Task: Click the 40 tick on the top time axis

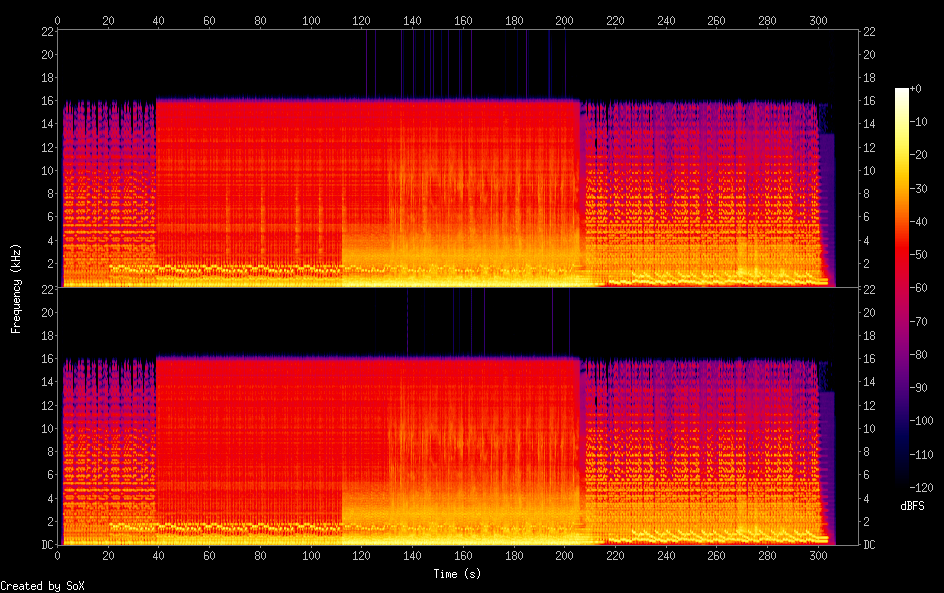Action: point(159,20)
